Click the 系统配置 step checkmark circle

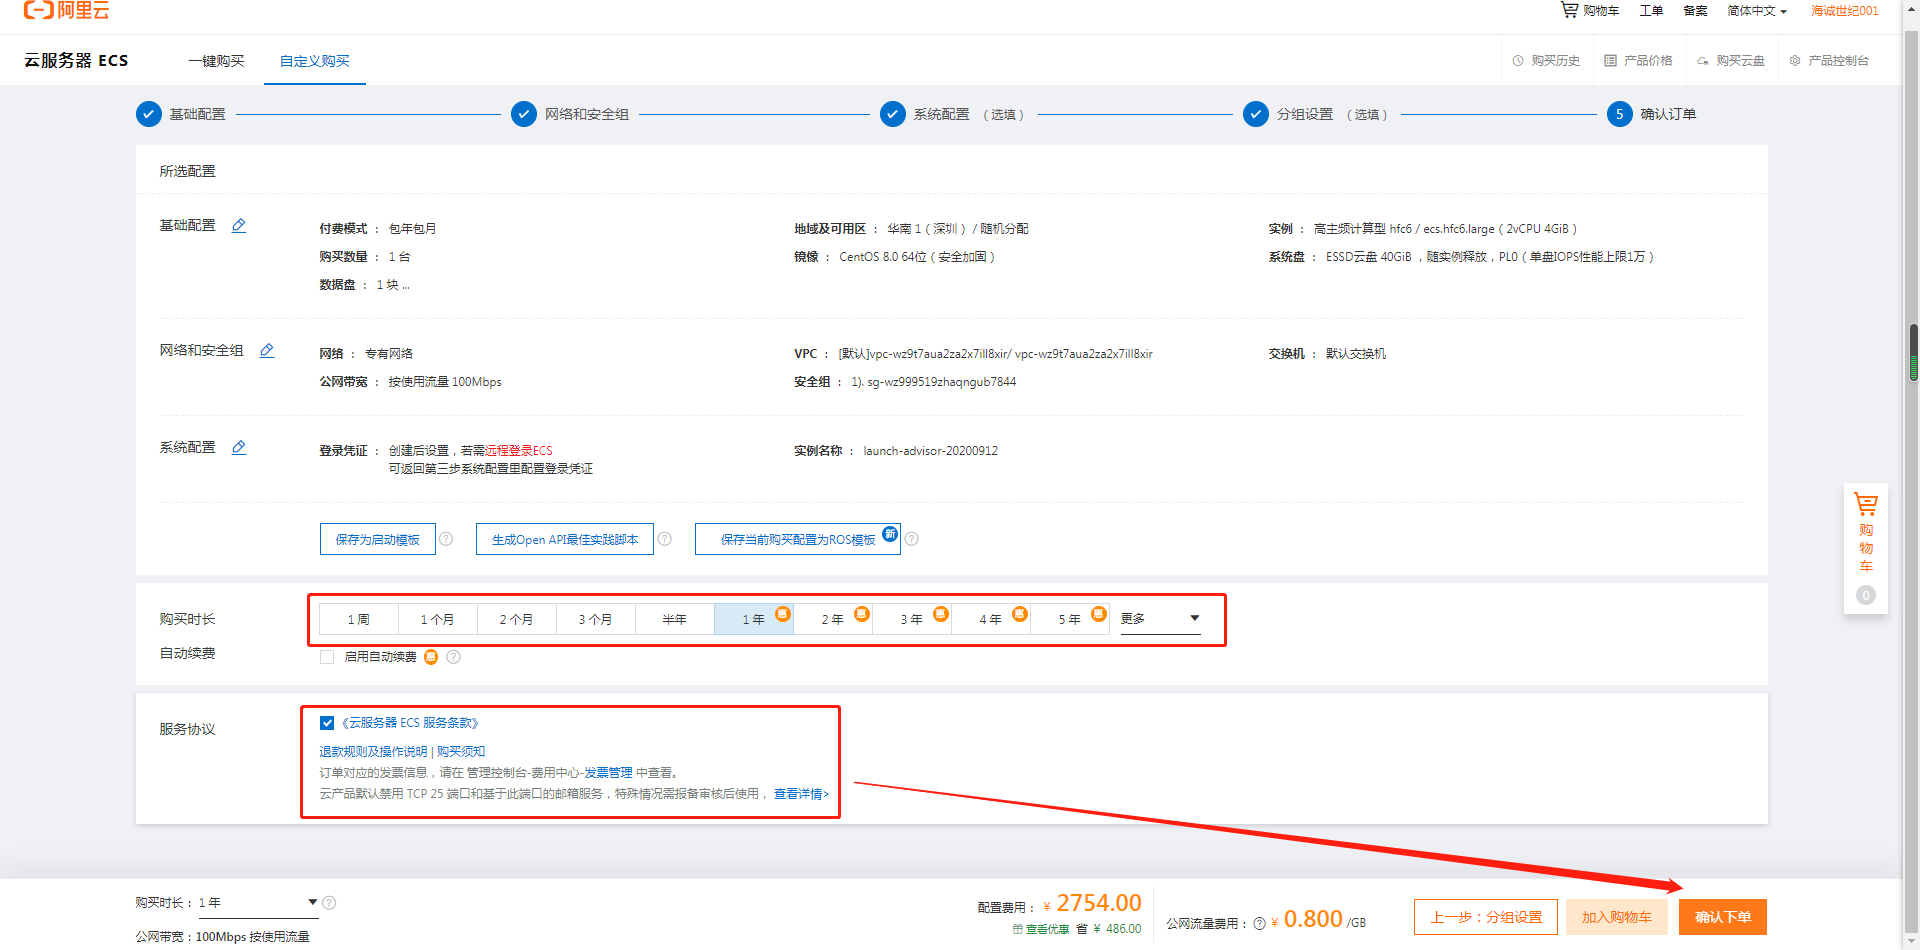tap(893, 114)
